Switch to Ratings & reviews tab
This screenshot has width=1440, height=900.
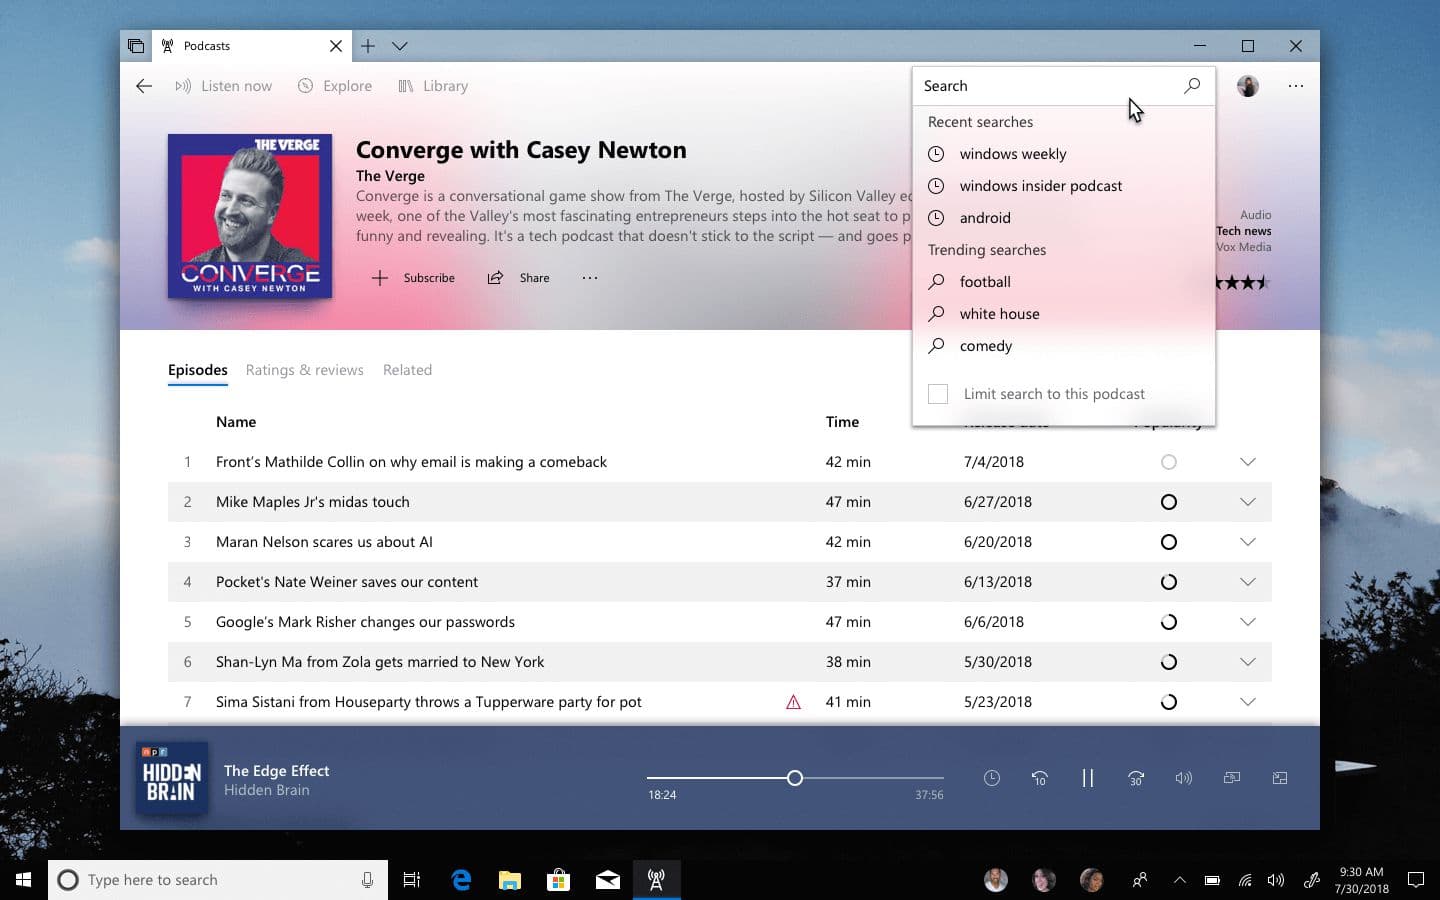(x=305, y=370)
